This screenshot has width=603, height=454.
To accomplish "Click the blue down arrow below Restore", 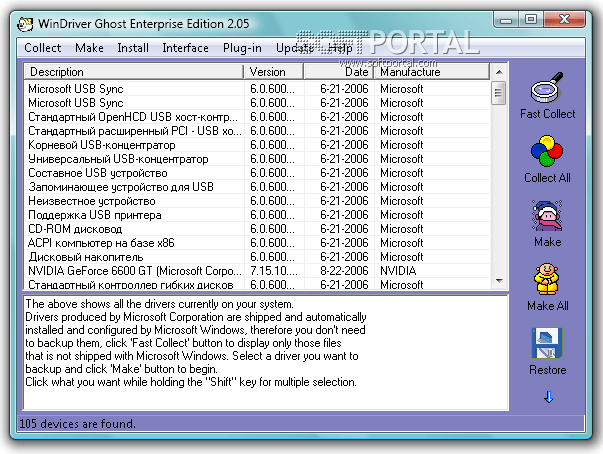I will click(548, 397).
